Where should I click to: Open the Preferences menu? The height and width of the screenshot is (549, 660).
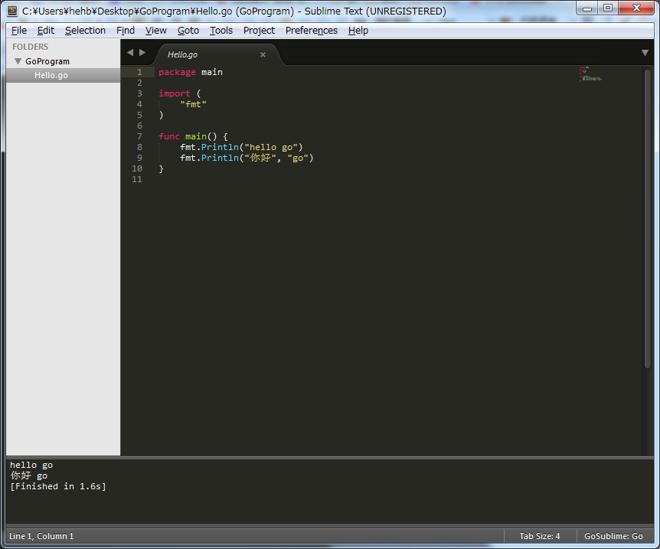tap(311, 30)
